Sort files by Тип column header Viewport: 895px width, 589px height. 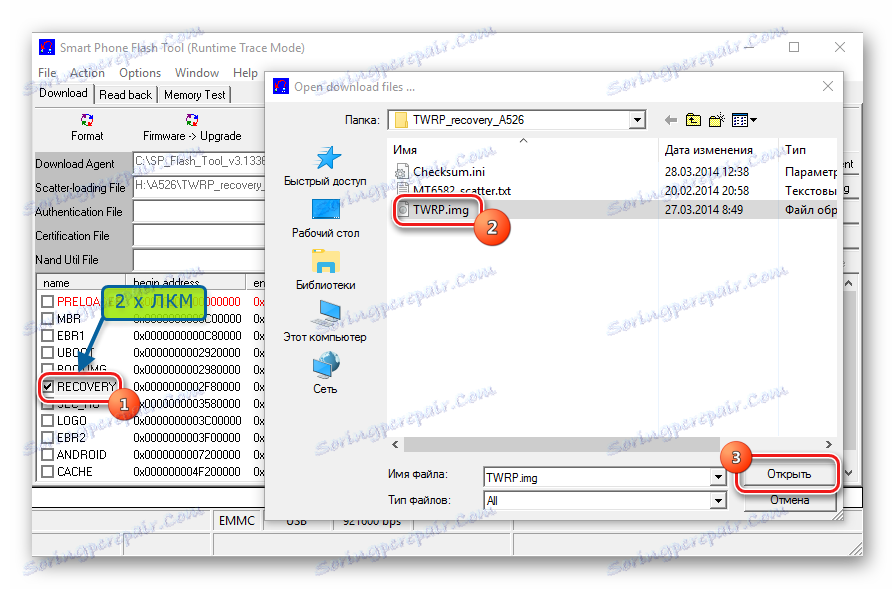[x=808, y=150]
